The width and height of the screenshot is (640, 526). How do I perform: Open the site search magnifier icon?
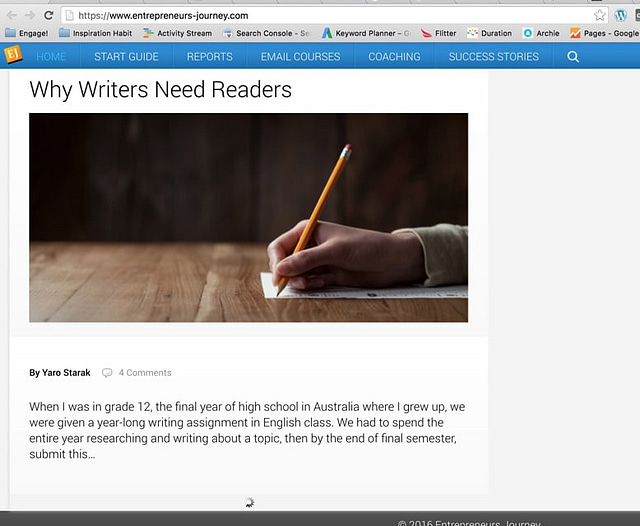coord(573,57)
